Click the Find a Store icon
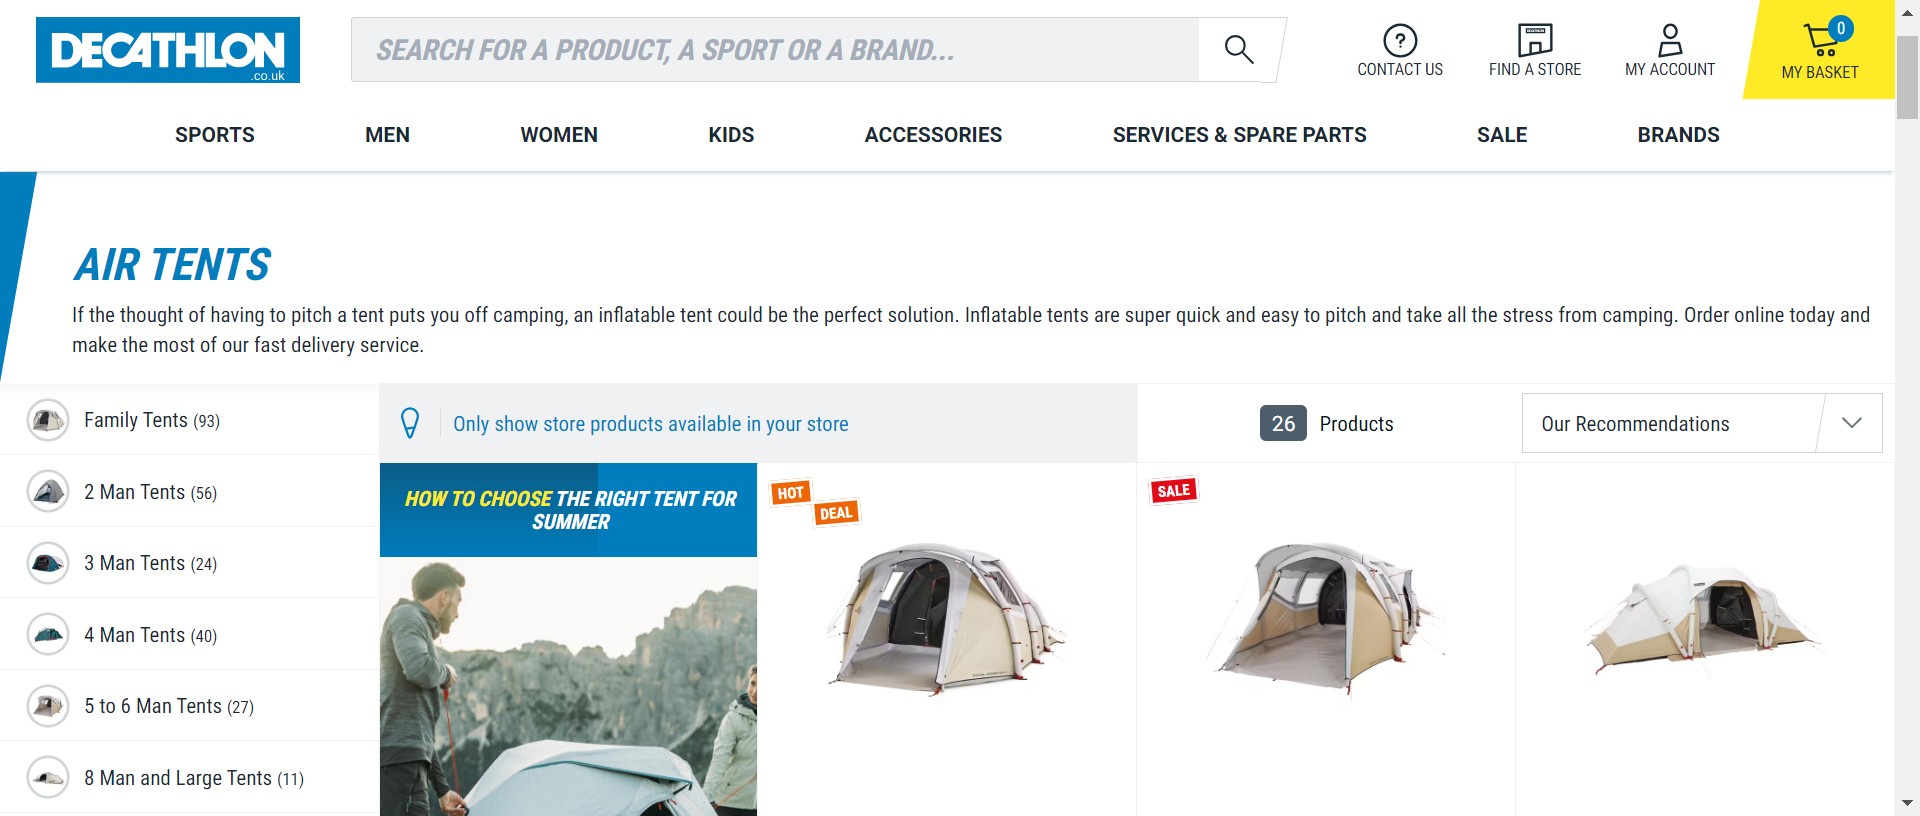 (1534, 41)
